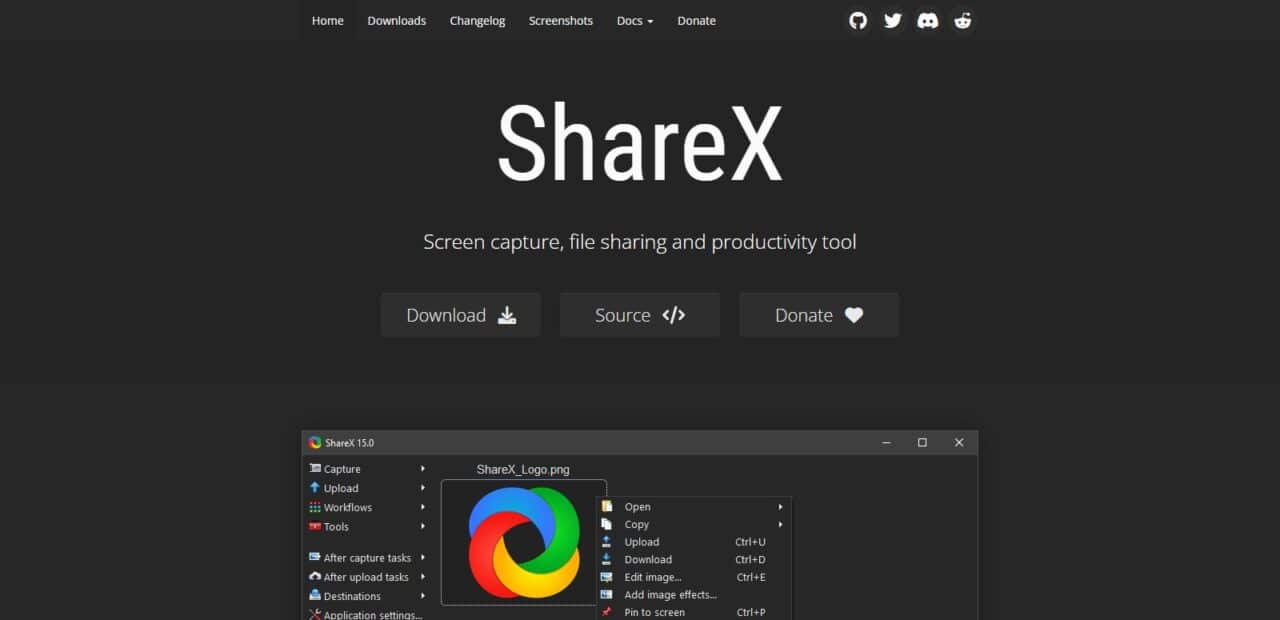Viewport: 1280px width, 620px height.
Task: Choose Add image effects... menu entry
Action: click(x=670, y=594)
